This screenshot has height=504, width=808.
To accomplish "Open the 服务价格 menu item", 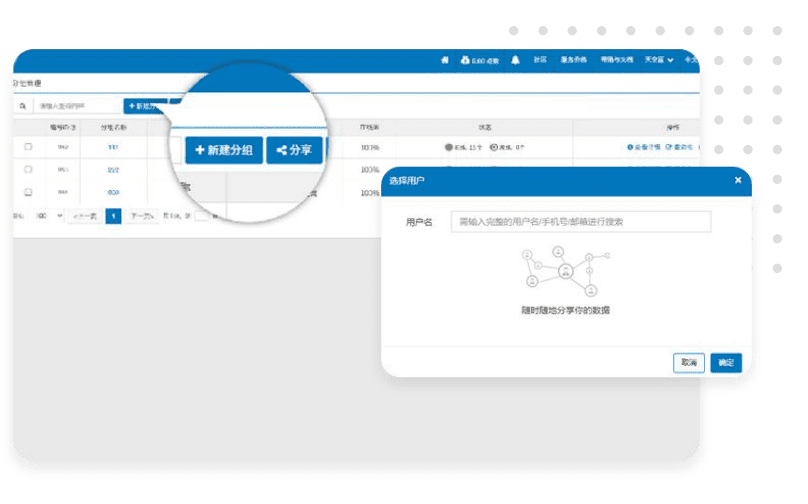I will click(x=574, y=60).
